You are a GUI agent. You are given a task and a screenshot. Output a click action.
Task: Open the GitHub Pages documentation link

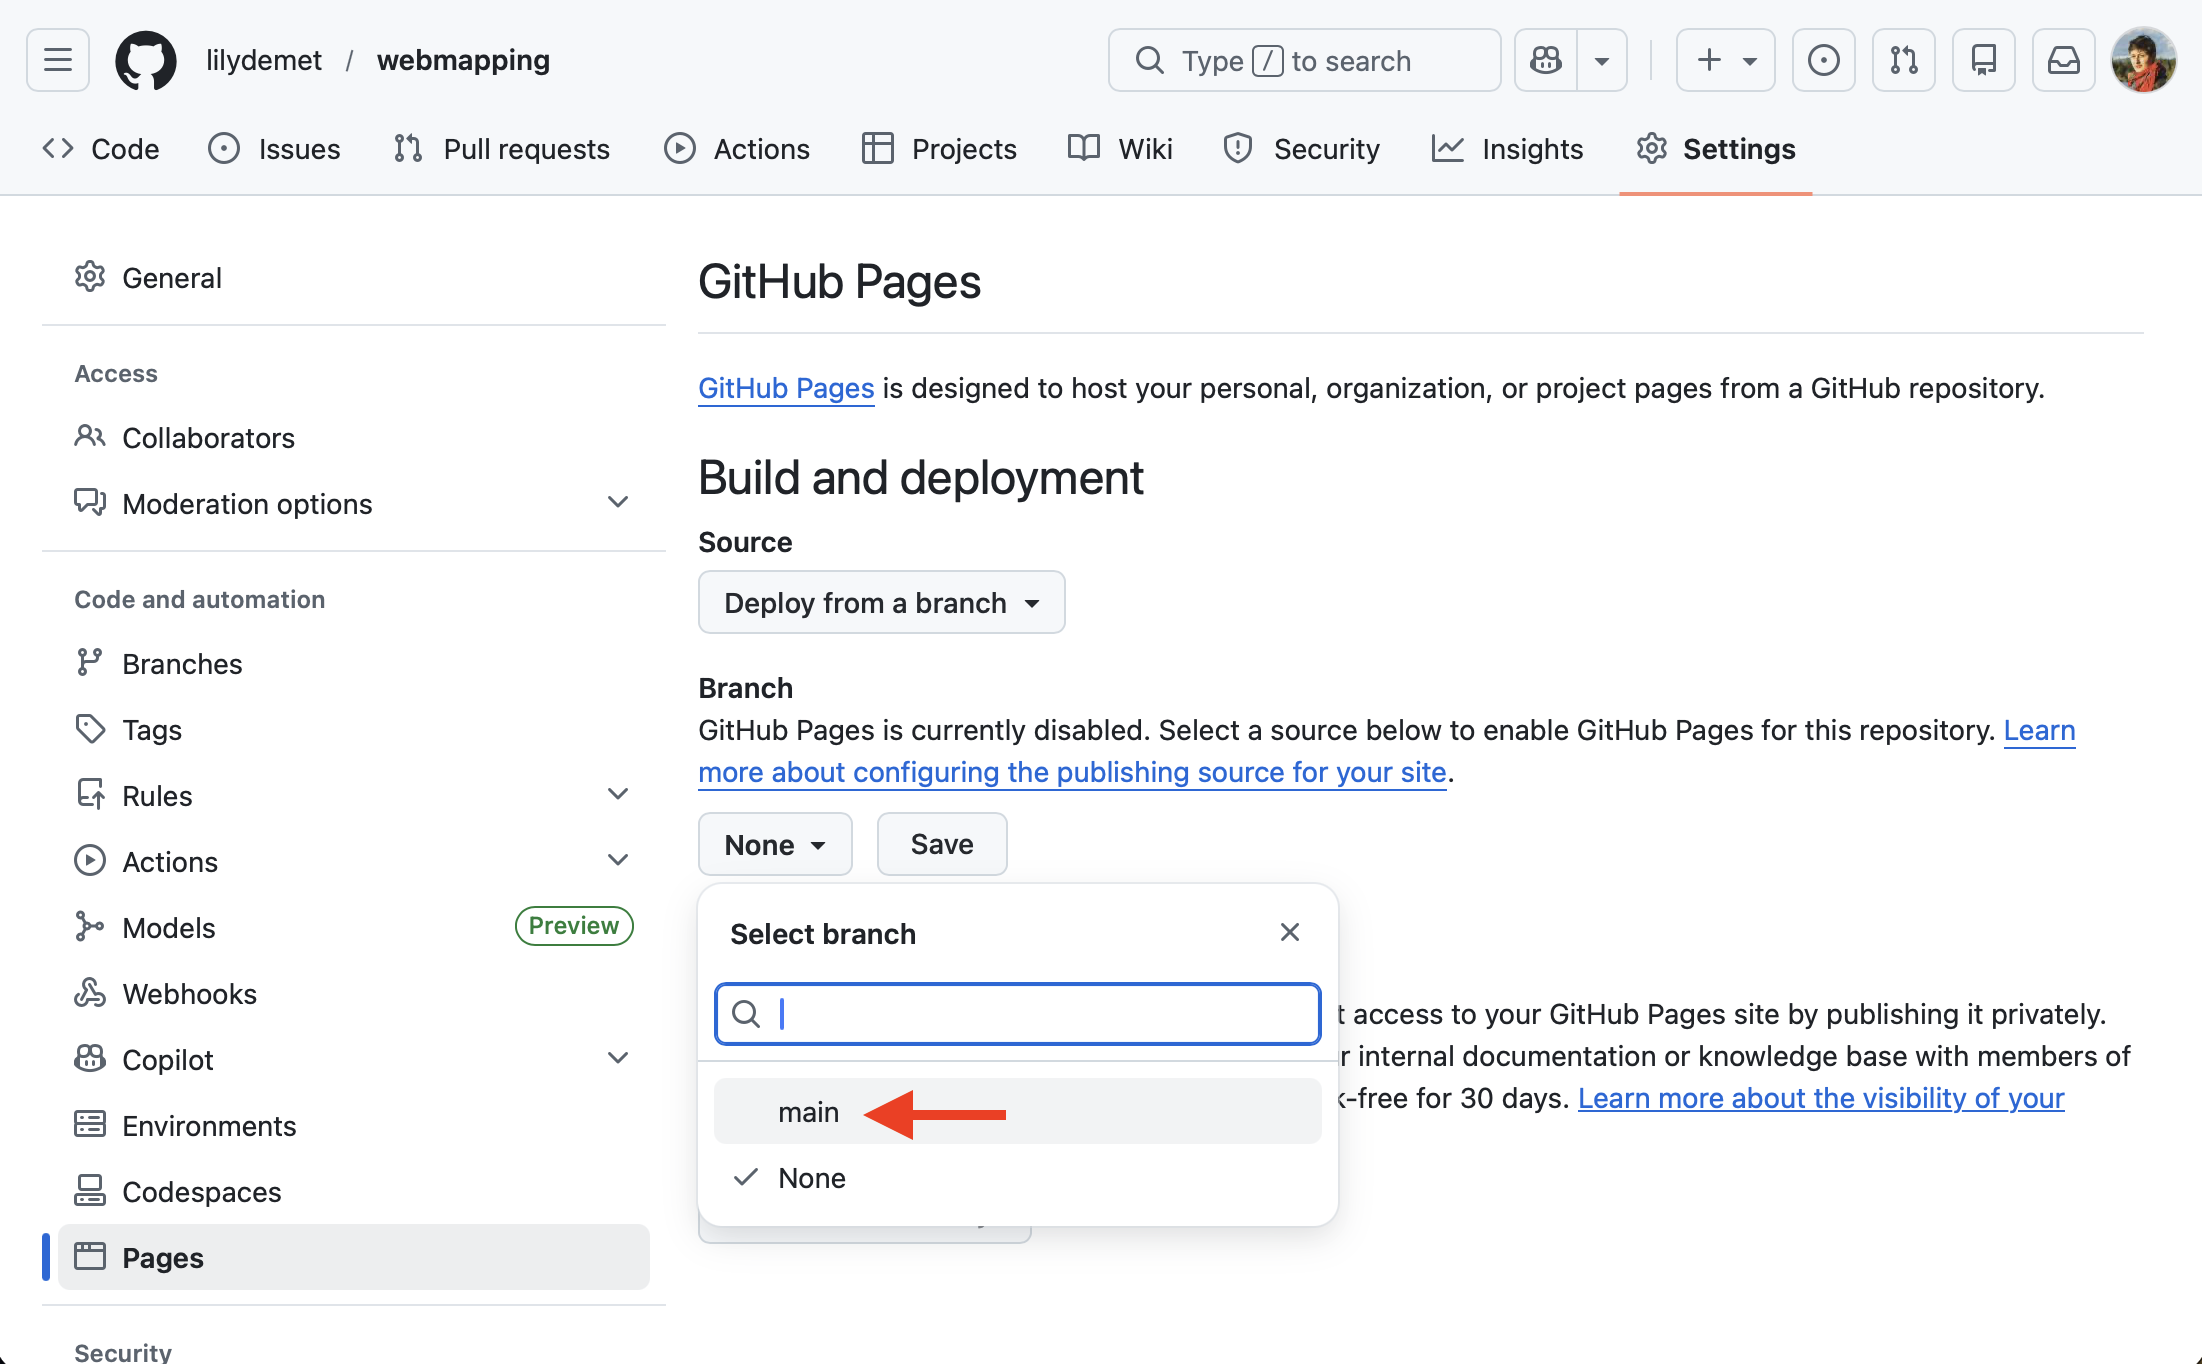786,388
